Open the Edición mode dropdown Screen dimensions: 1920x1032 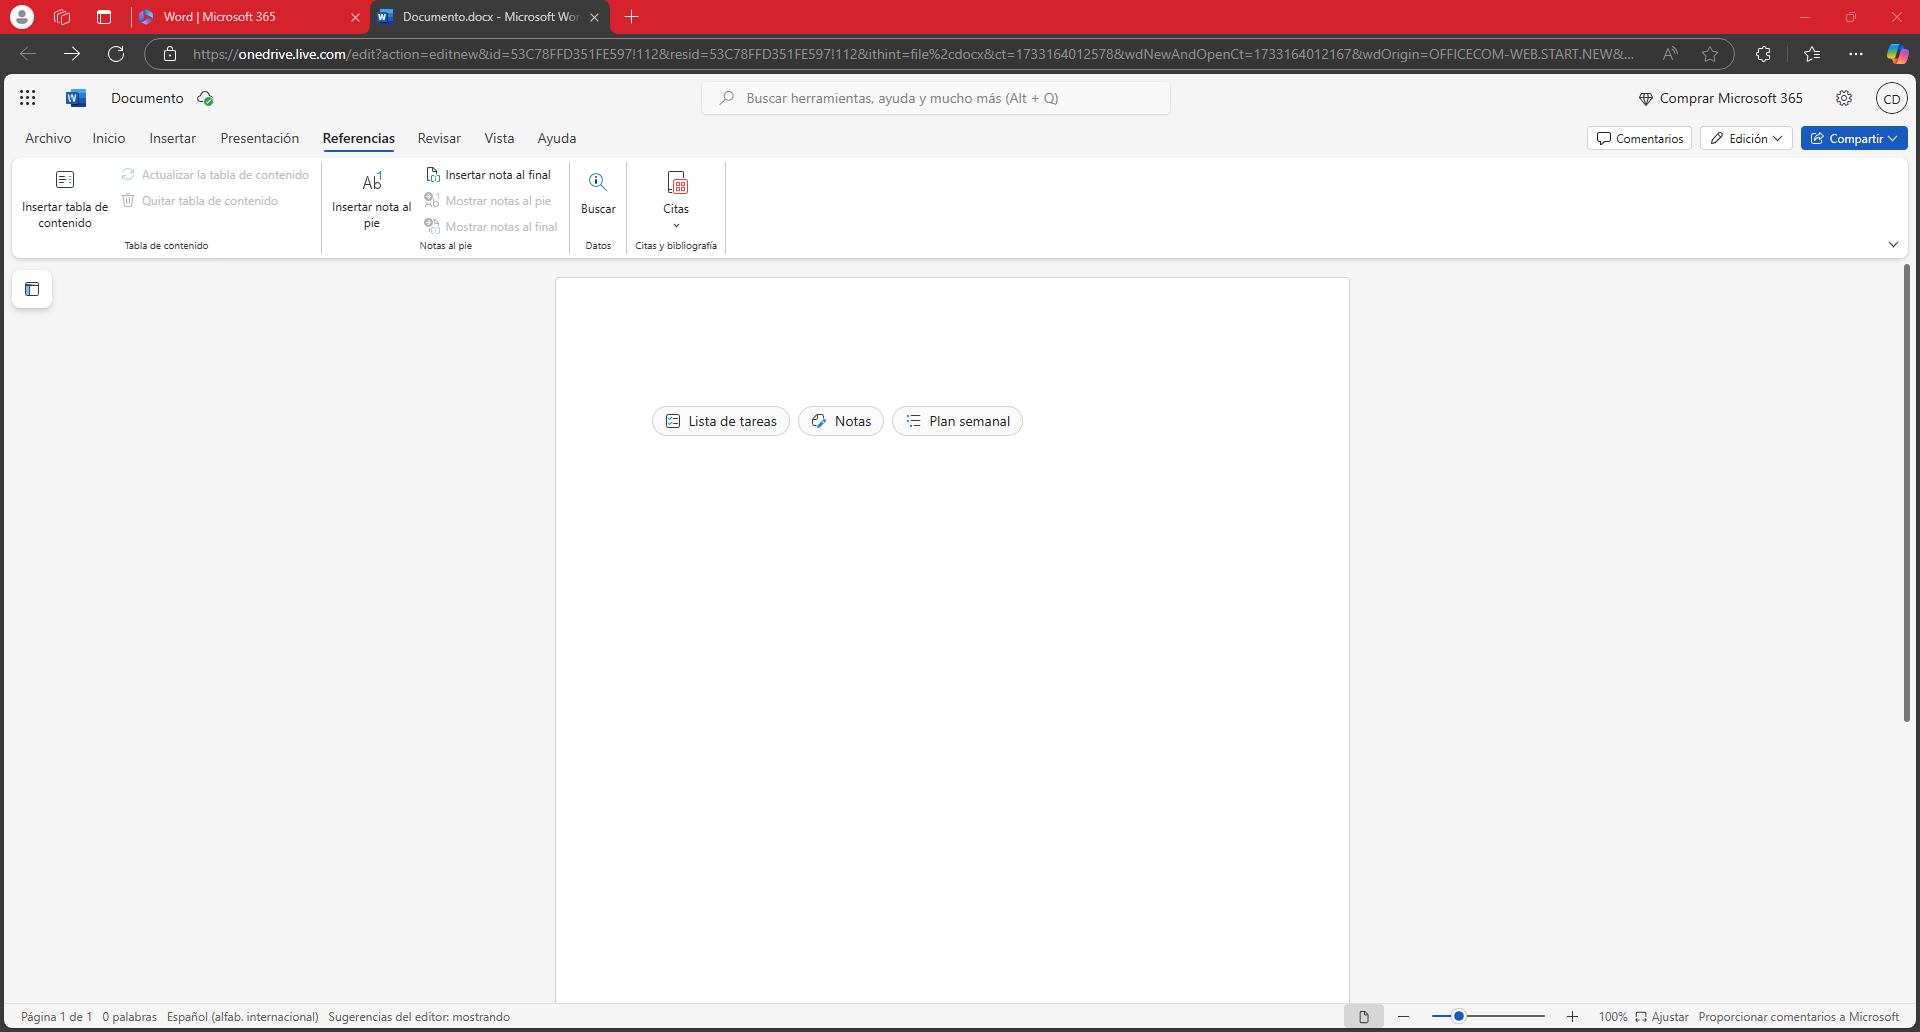[1746, 139]
